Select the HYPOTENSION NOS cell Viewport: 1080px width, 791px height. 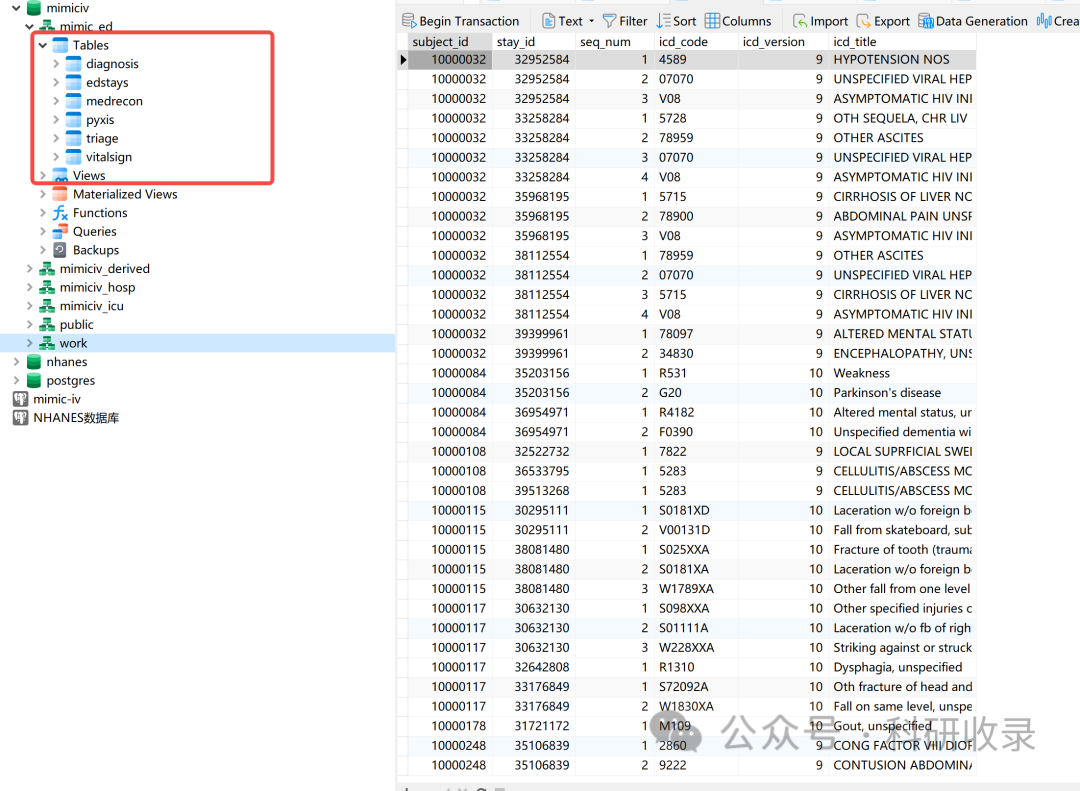click(x=902, y=59)
